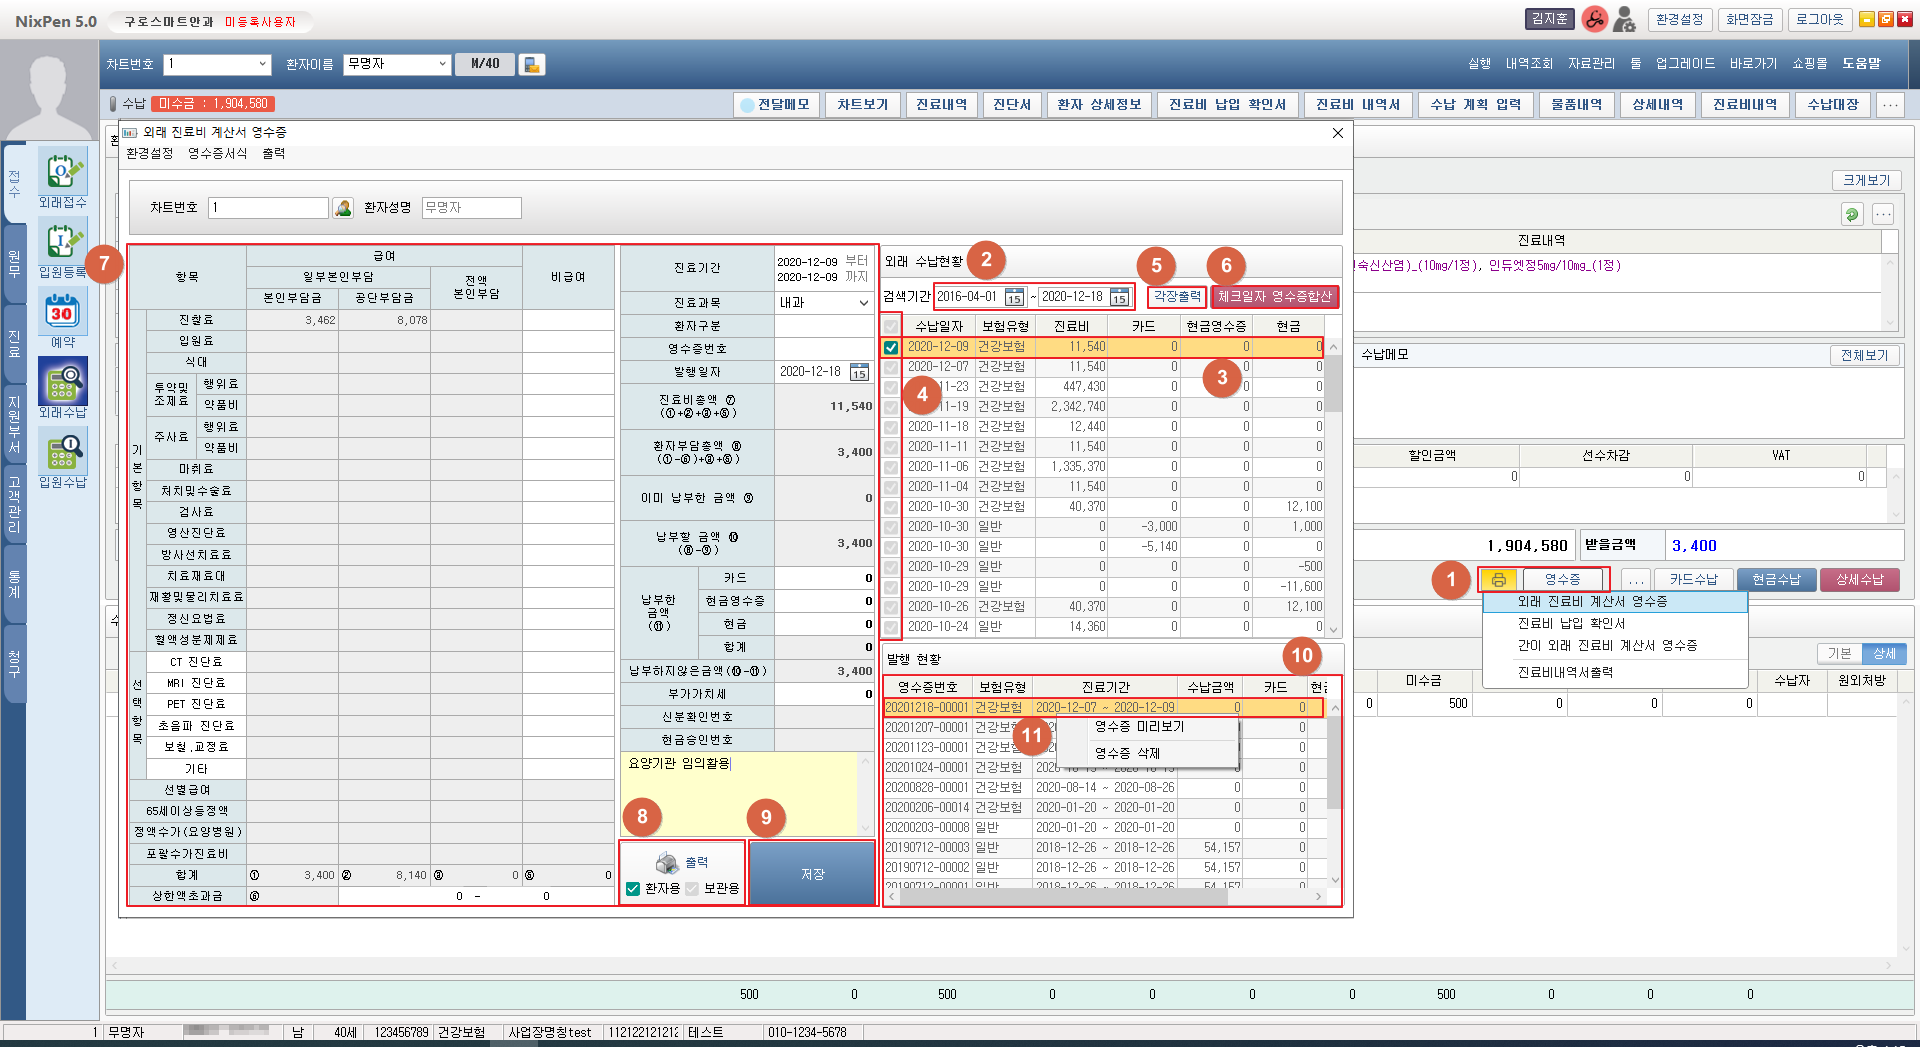Expand the top 차트번호 dropdown
Screen dimensions: 1920x1047
263,64
